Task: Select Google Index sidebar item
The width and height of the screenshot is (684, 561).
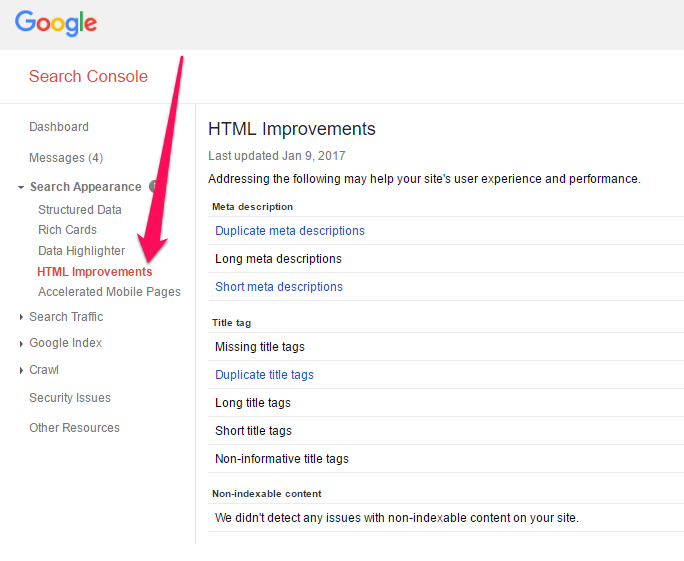Action: pyautogui.click(x=65, y=343)
